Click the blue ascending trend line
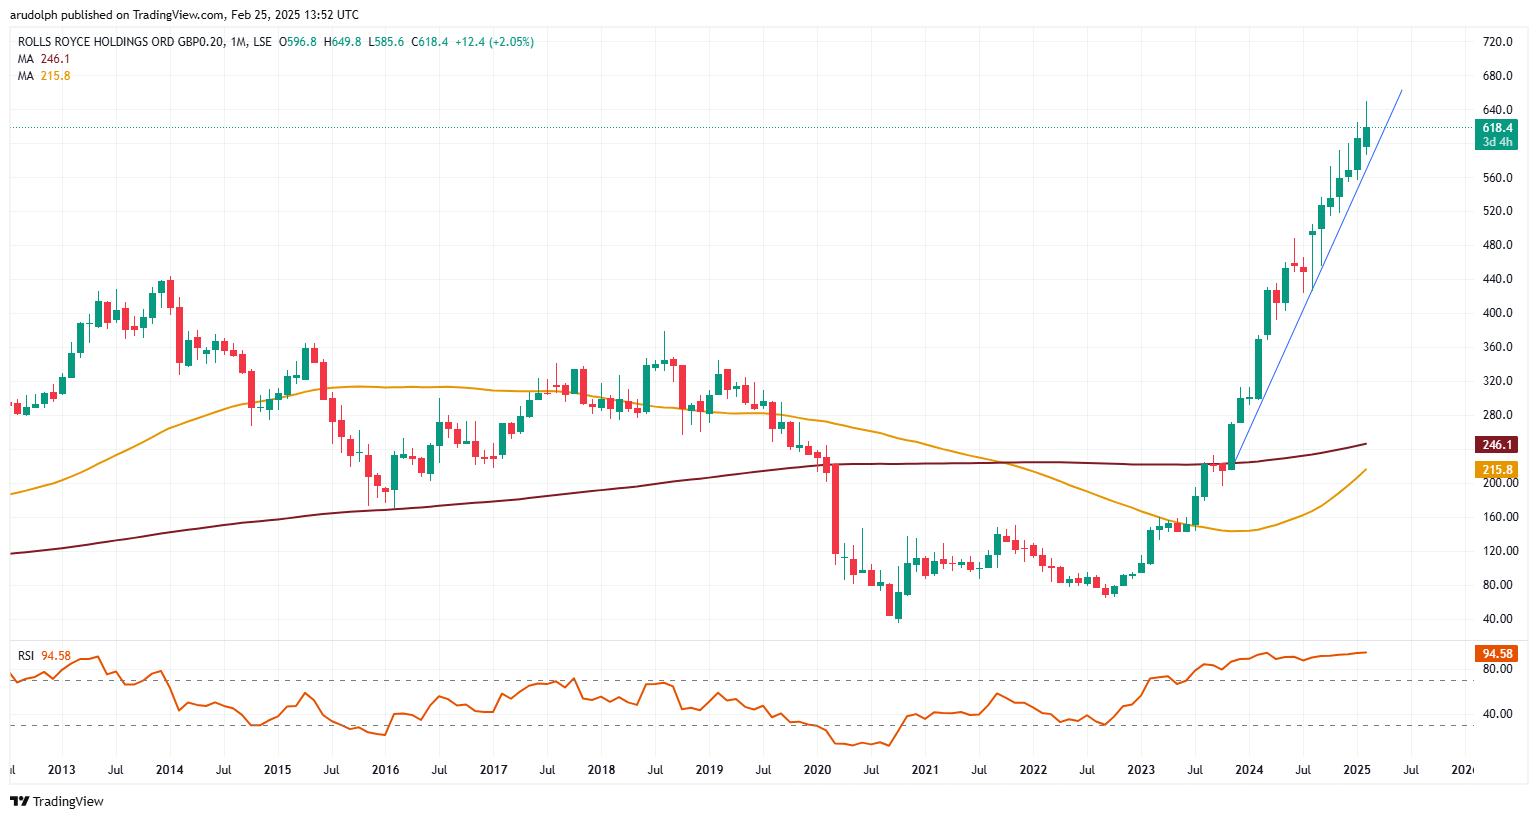This screenshot has height=819, width=1538. pos(1300,310)
